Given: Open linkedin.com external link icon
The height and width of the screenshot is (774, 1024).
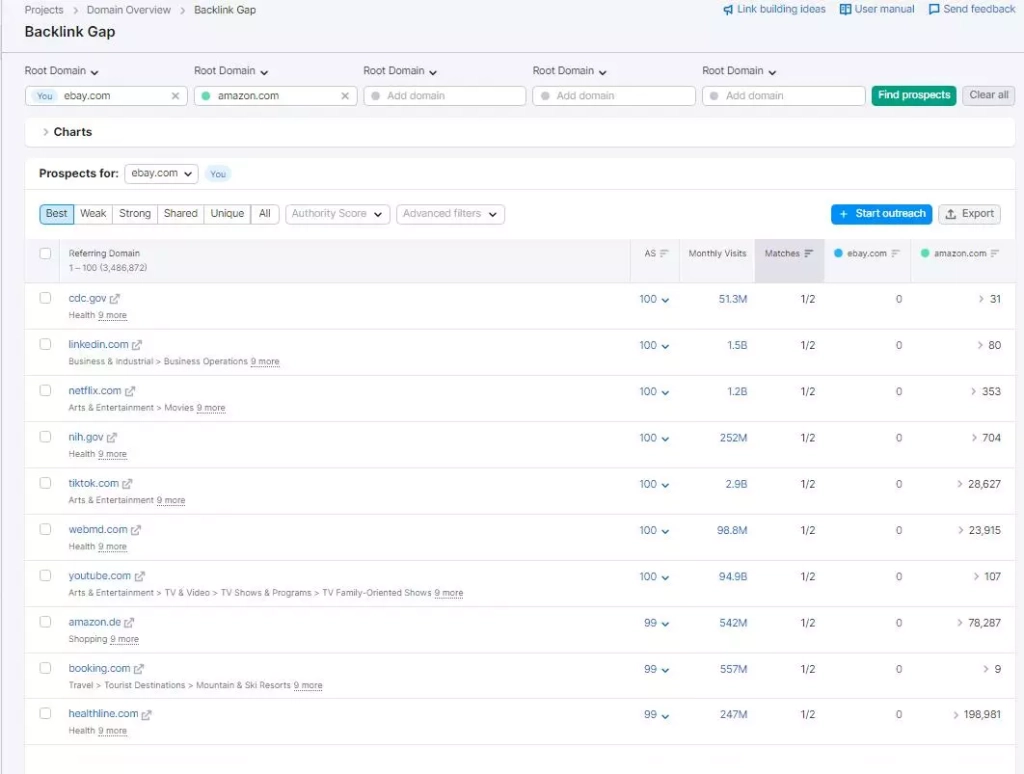Looking at the screenshot, I should pos(136,345).
